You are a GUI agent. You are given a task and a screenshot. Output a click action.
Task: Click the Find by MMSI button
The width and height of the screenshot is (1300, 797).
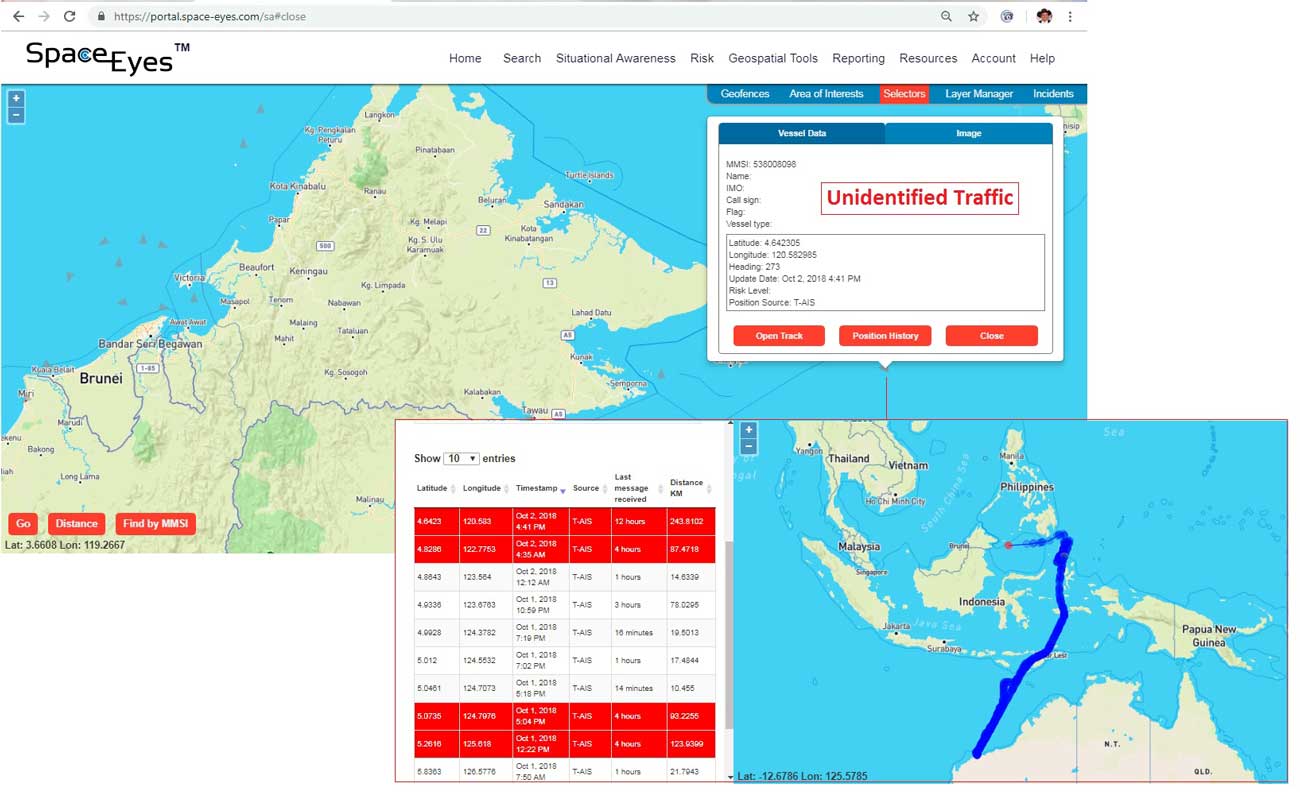[155, 523]
